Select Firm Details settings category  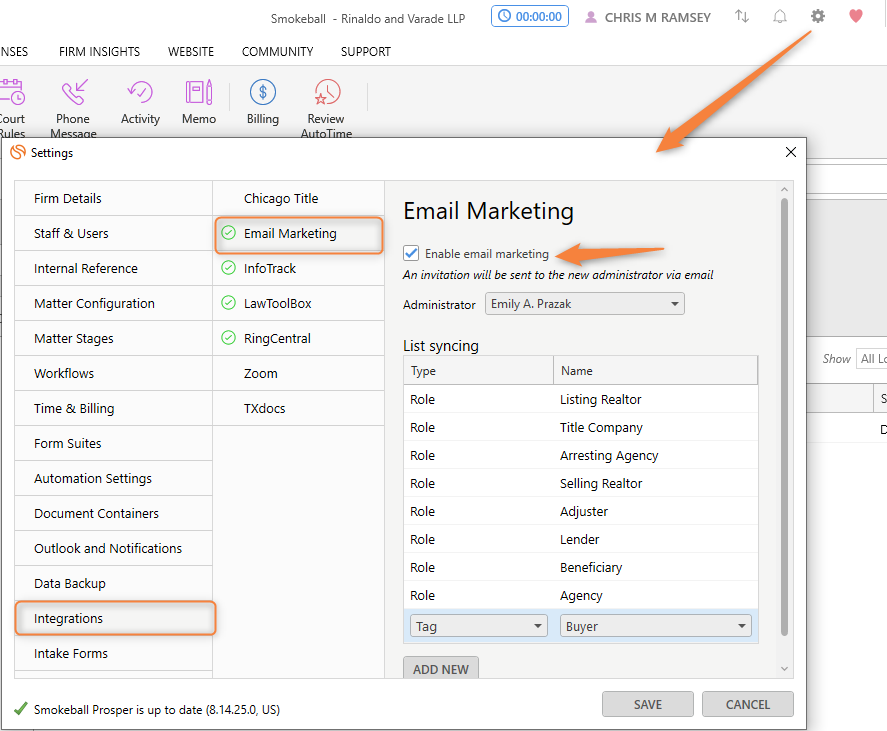[113, 199]
